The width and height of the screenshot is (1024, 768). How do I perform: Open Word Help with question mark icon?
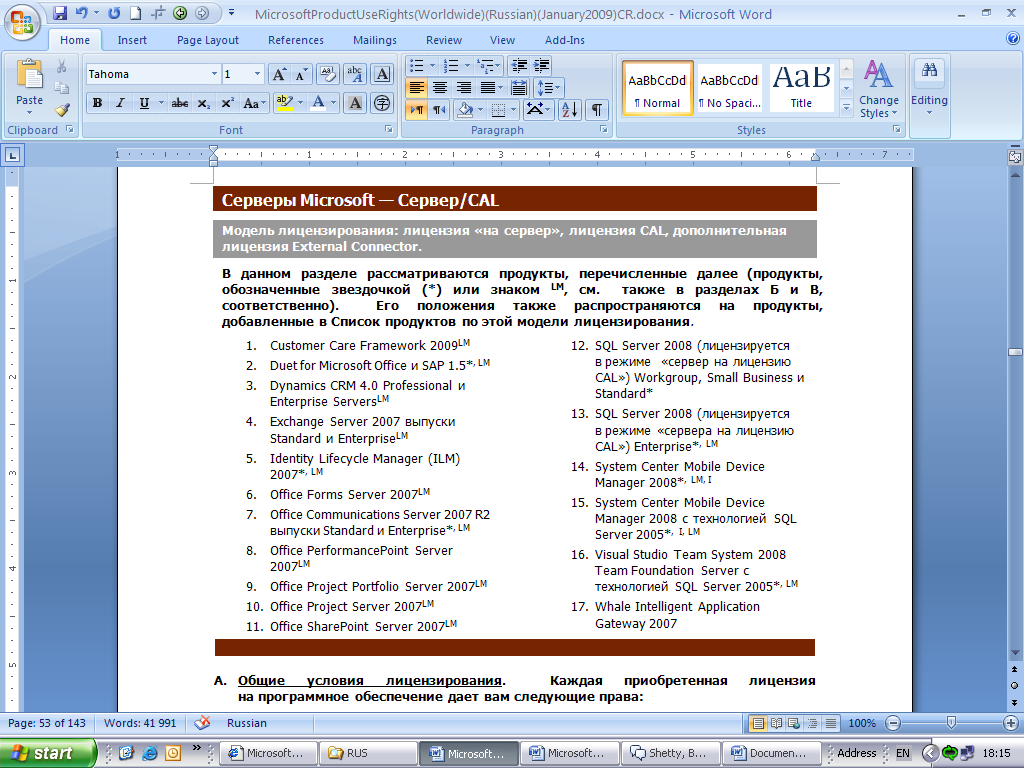point(1013,39)
